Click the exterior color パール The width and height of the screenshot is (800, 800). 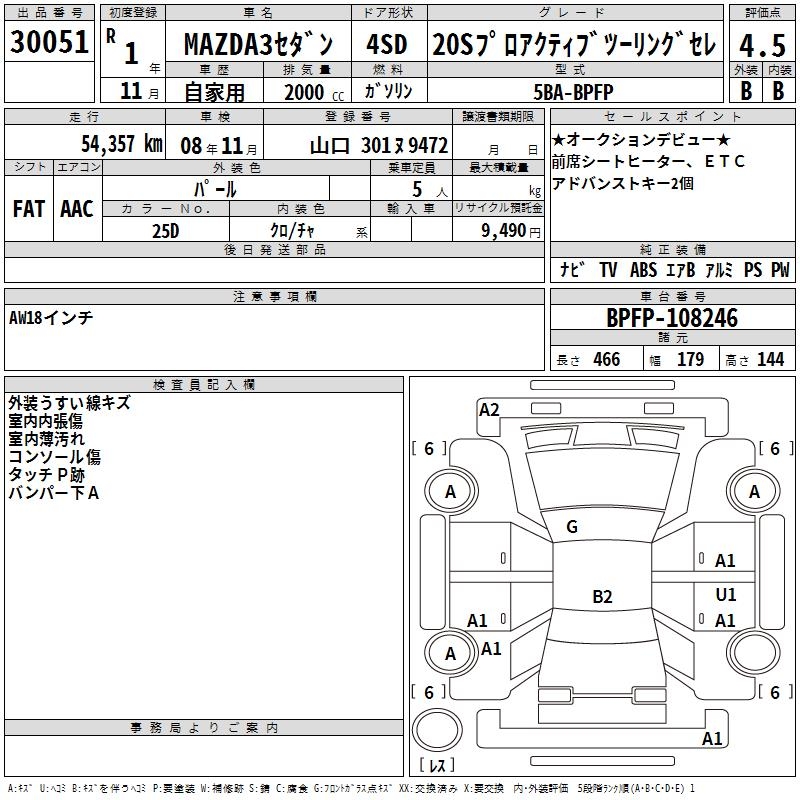pos(215,189)
